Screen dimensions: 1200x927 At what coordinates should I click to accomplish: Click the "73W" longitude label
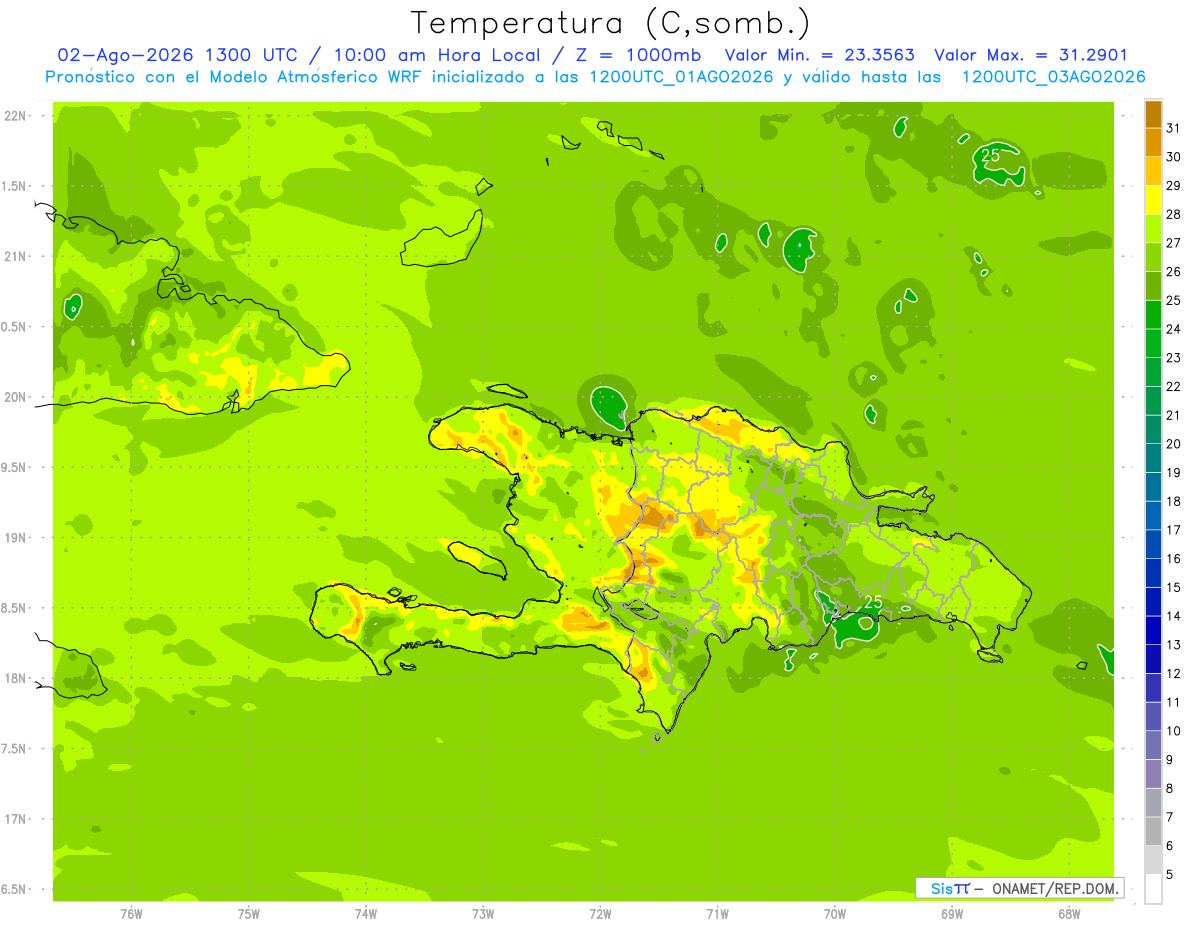coord(484,914)
